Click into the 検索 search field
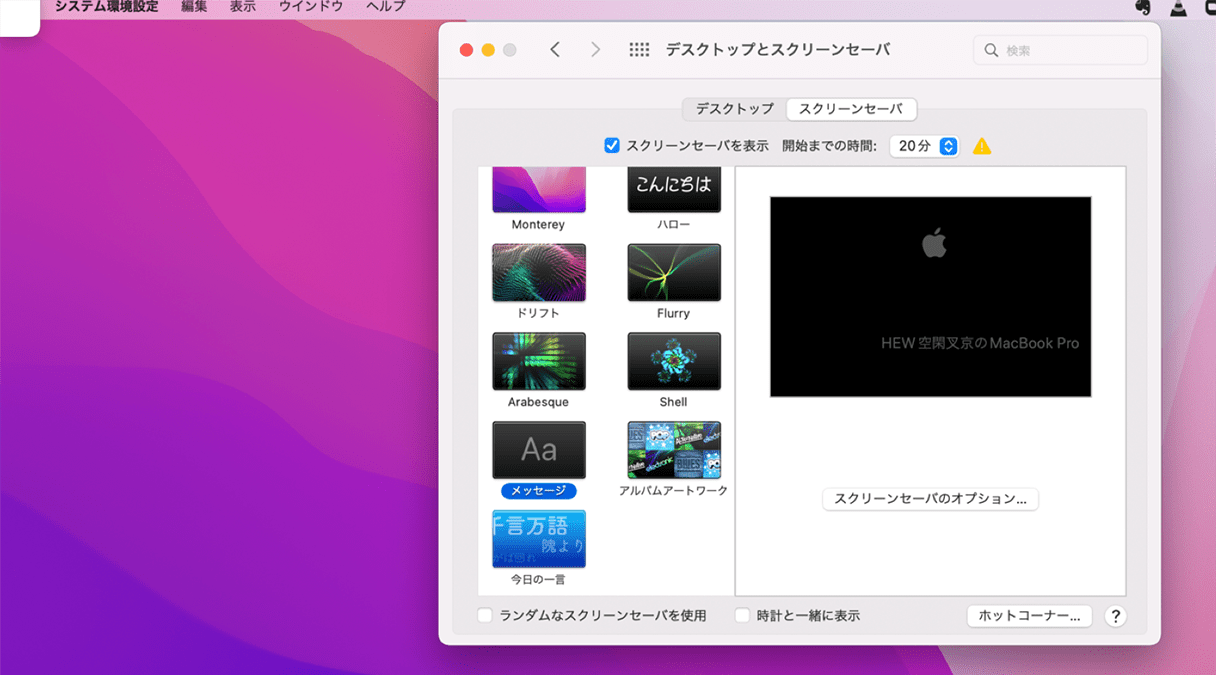The width and height of the screenshot is (1216, 675). point(1061,50)
